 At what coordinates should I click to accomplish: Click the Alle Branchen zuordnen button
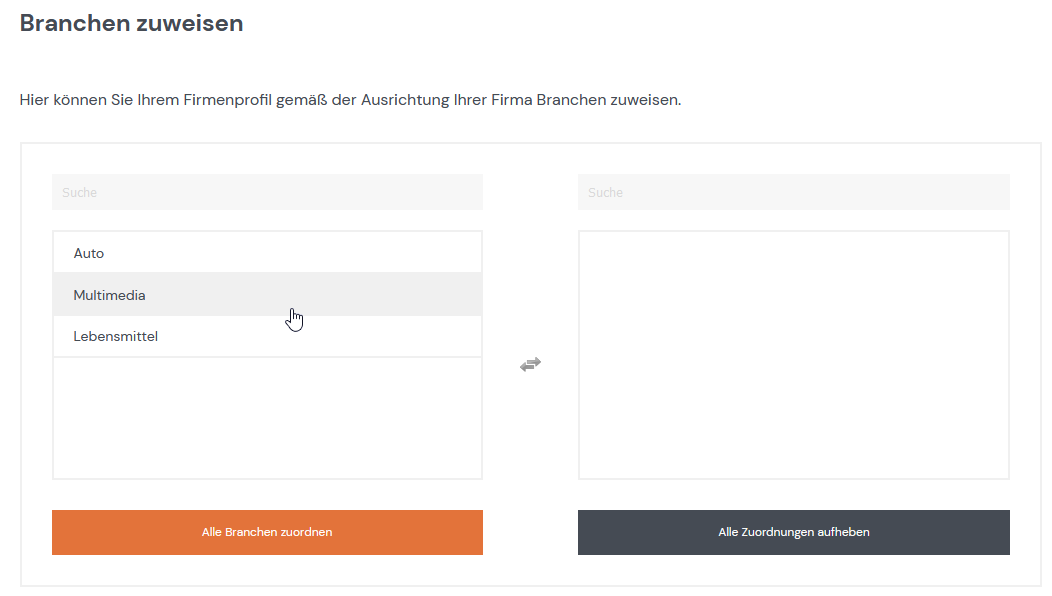click(x=267, y=532)
